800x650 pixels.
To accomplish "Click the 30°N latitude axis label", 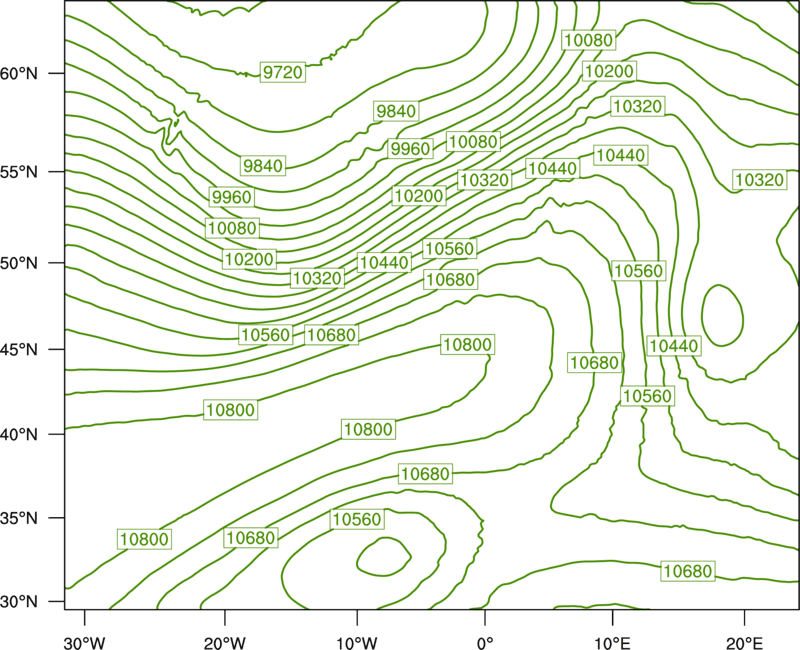I will pos(19,602).
